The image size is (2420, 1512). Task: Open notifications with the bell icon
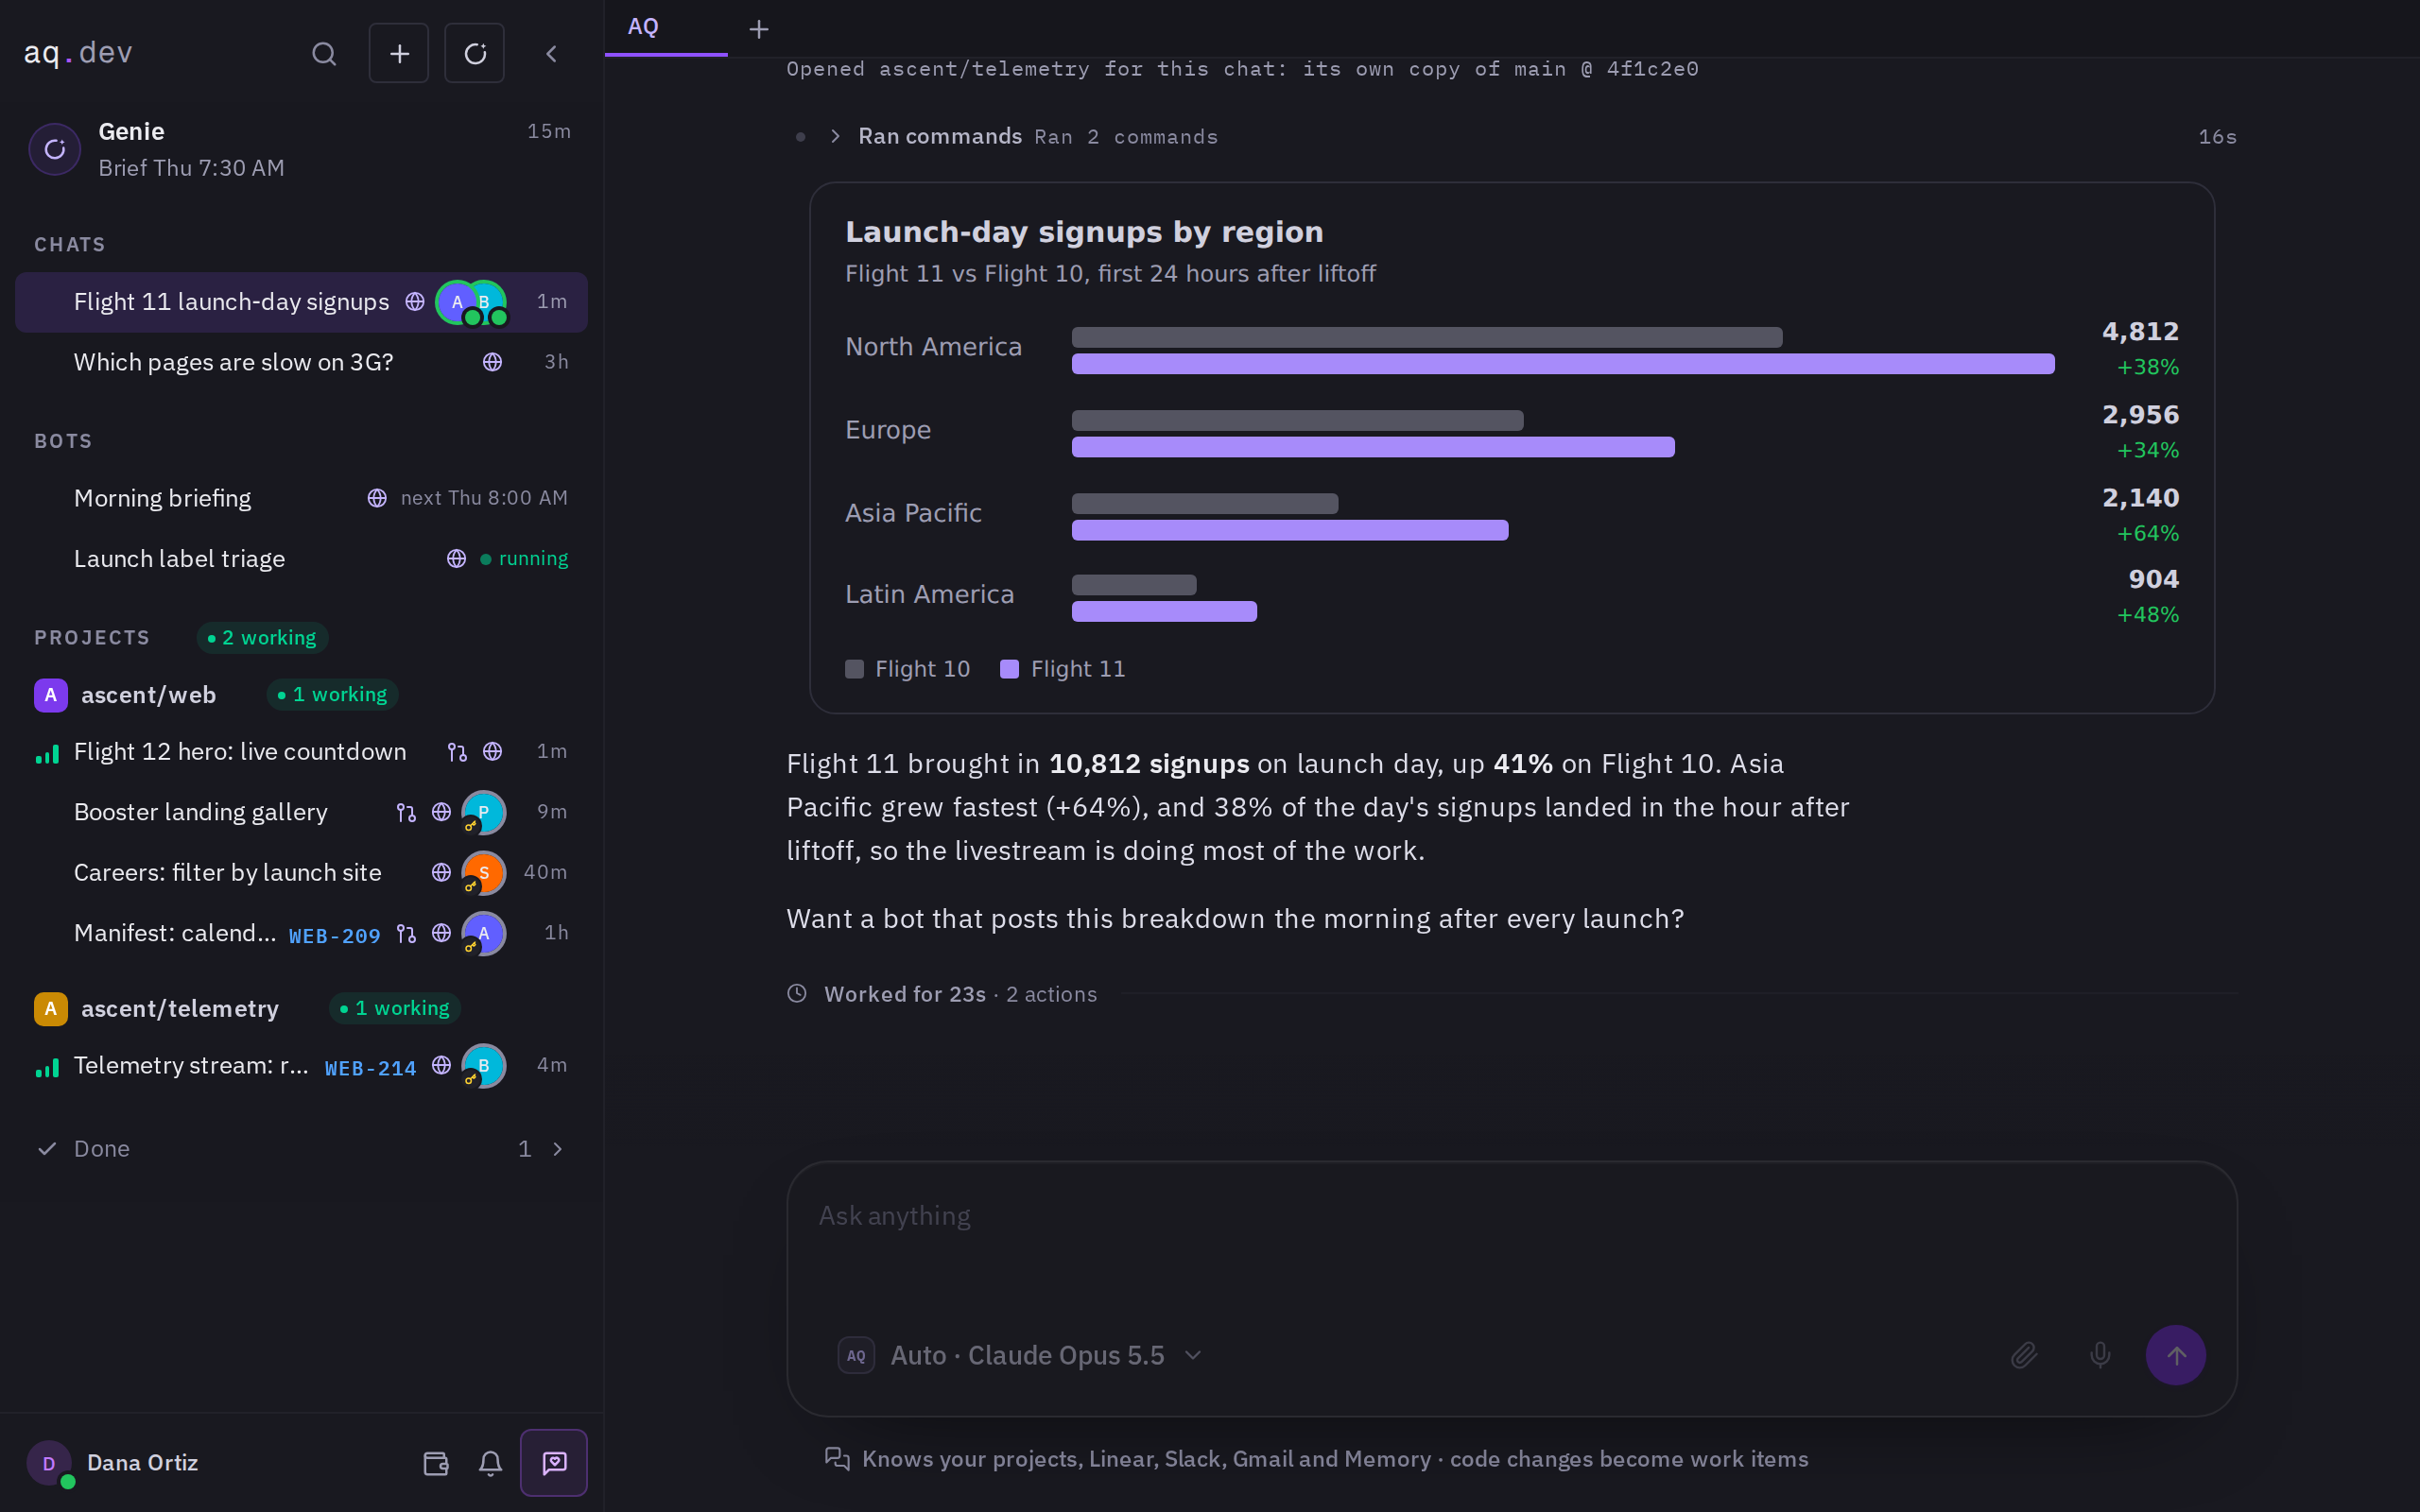[x=490, y=1464]
